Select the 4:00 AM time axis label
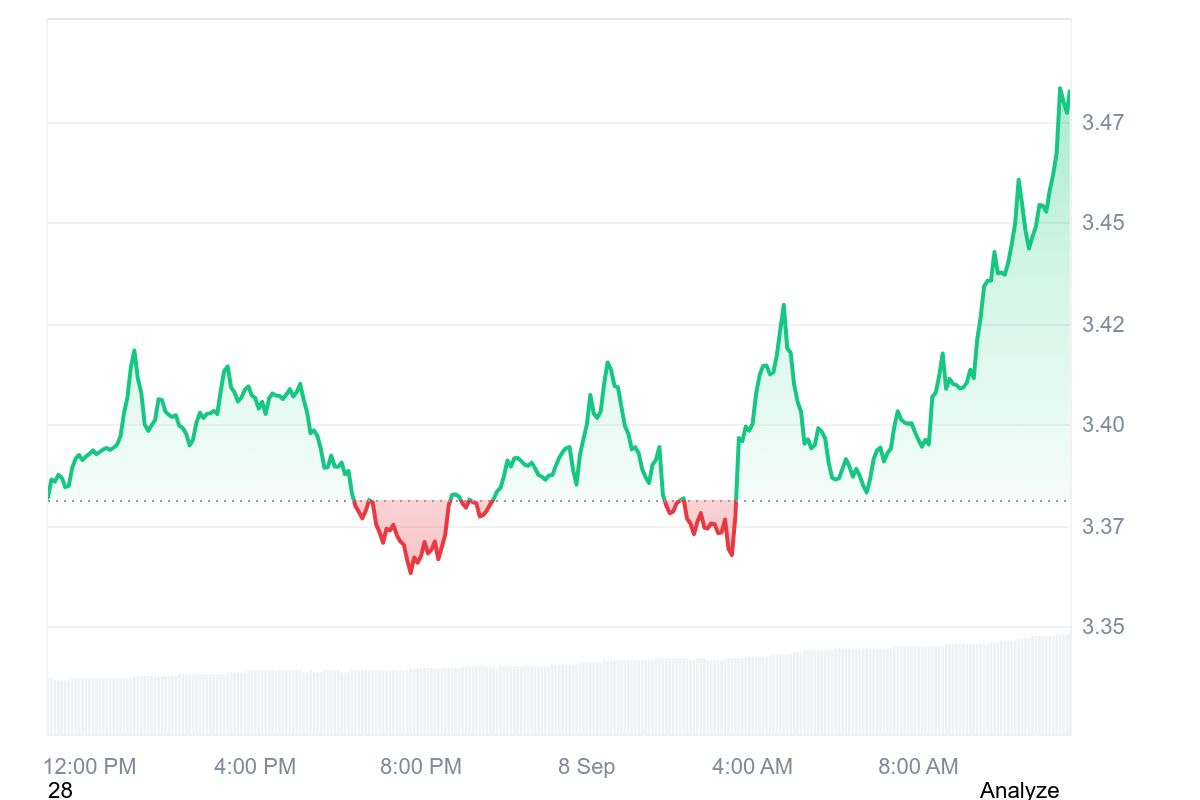This screenshot has width=1200, height=800. (752, 767)
